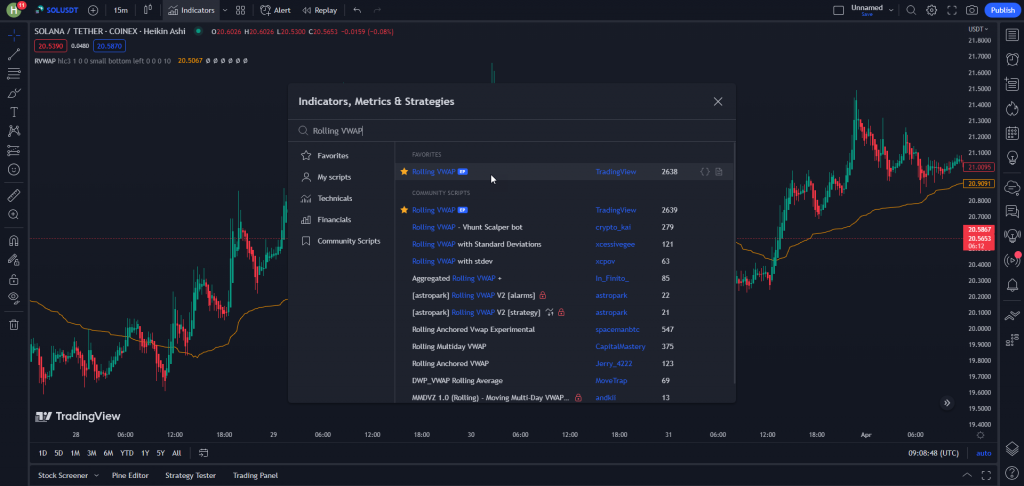Open chart settings gear icon
1024x486 pixels.
point(931,10)
